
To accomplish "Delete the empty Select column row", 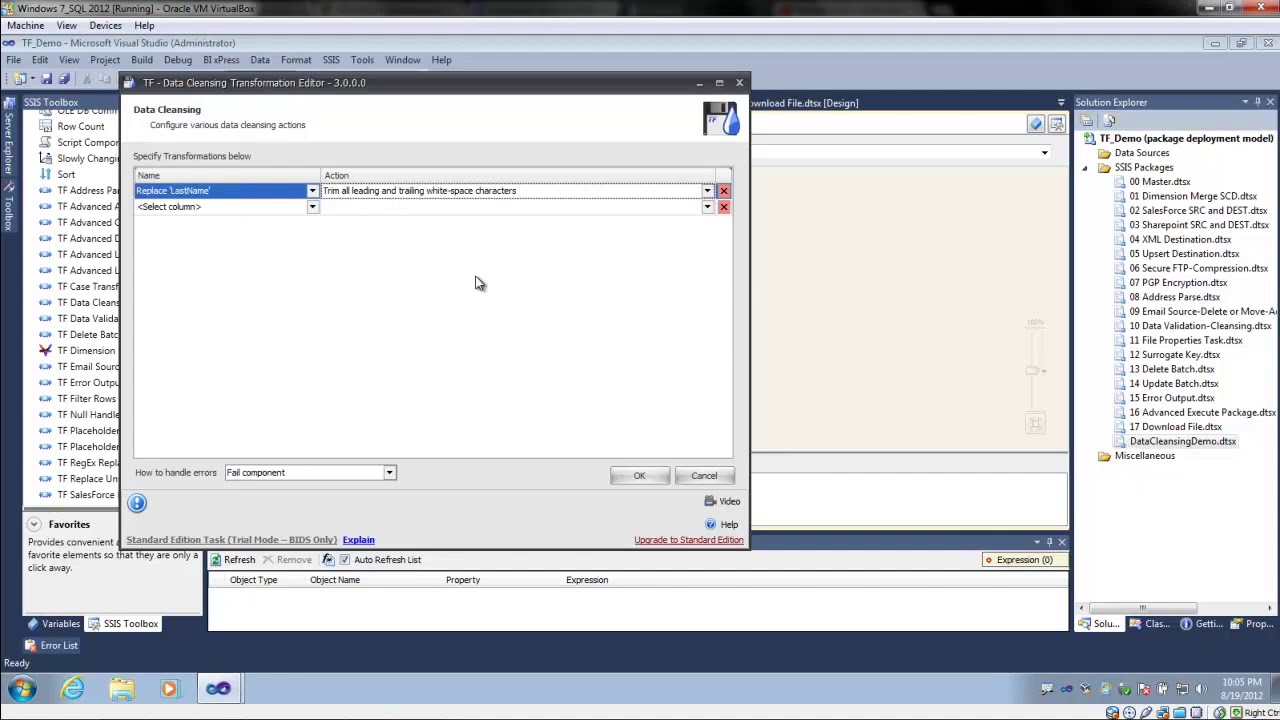I will pos(724,207).
